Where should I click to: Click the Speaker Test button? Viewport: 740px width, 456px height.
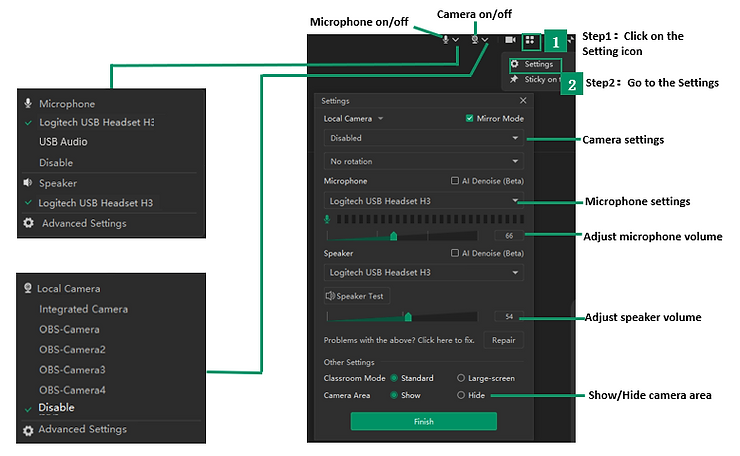[355, 296]
